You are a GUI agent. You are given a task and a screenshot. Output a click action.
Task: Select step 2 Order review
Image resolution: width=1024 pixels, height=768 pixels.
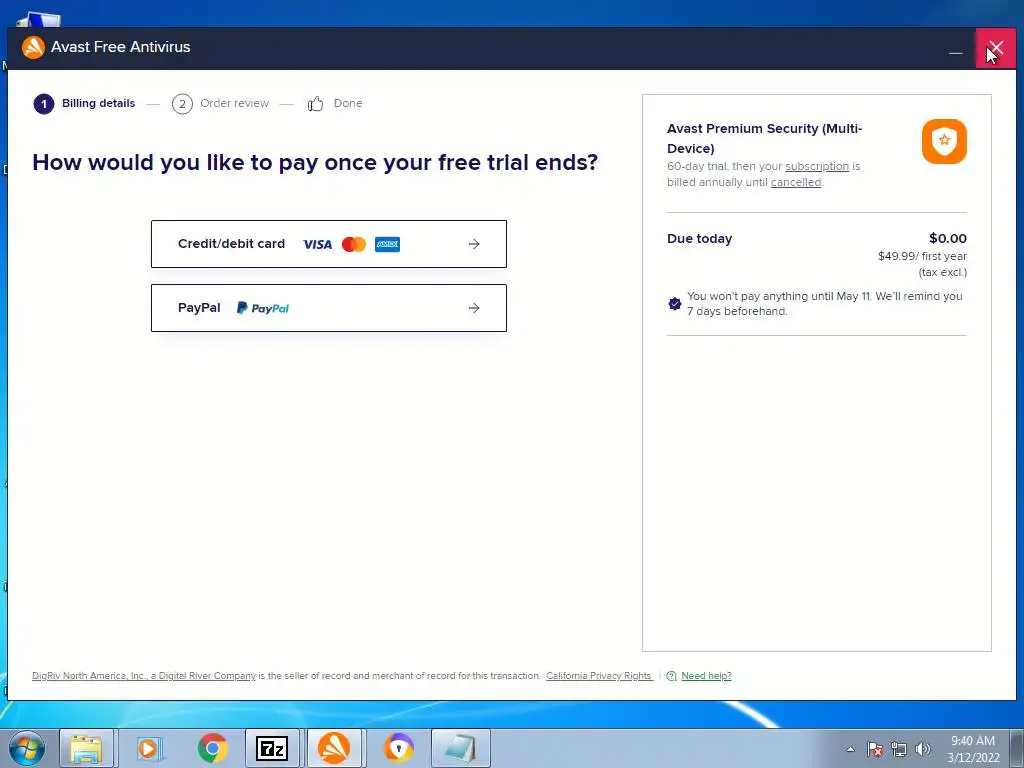(220, 103)
